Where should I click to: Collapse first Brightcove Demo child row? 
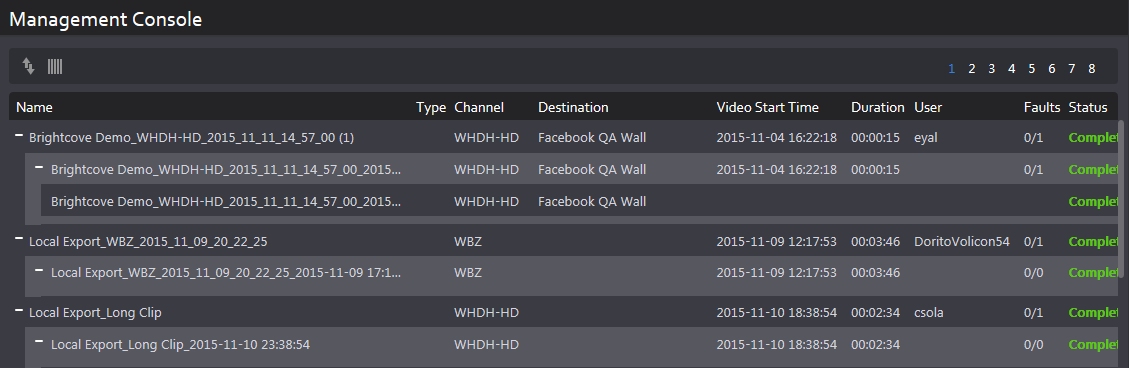pyautogui.click(x=40, y=167)
